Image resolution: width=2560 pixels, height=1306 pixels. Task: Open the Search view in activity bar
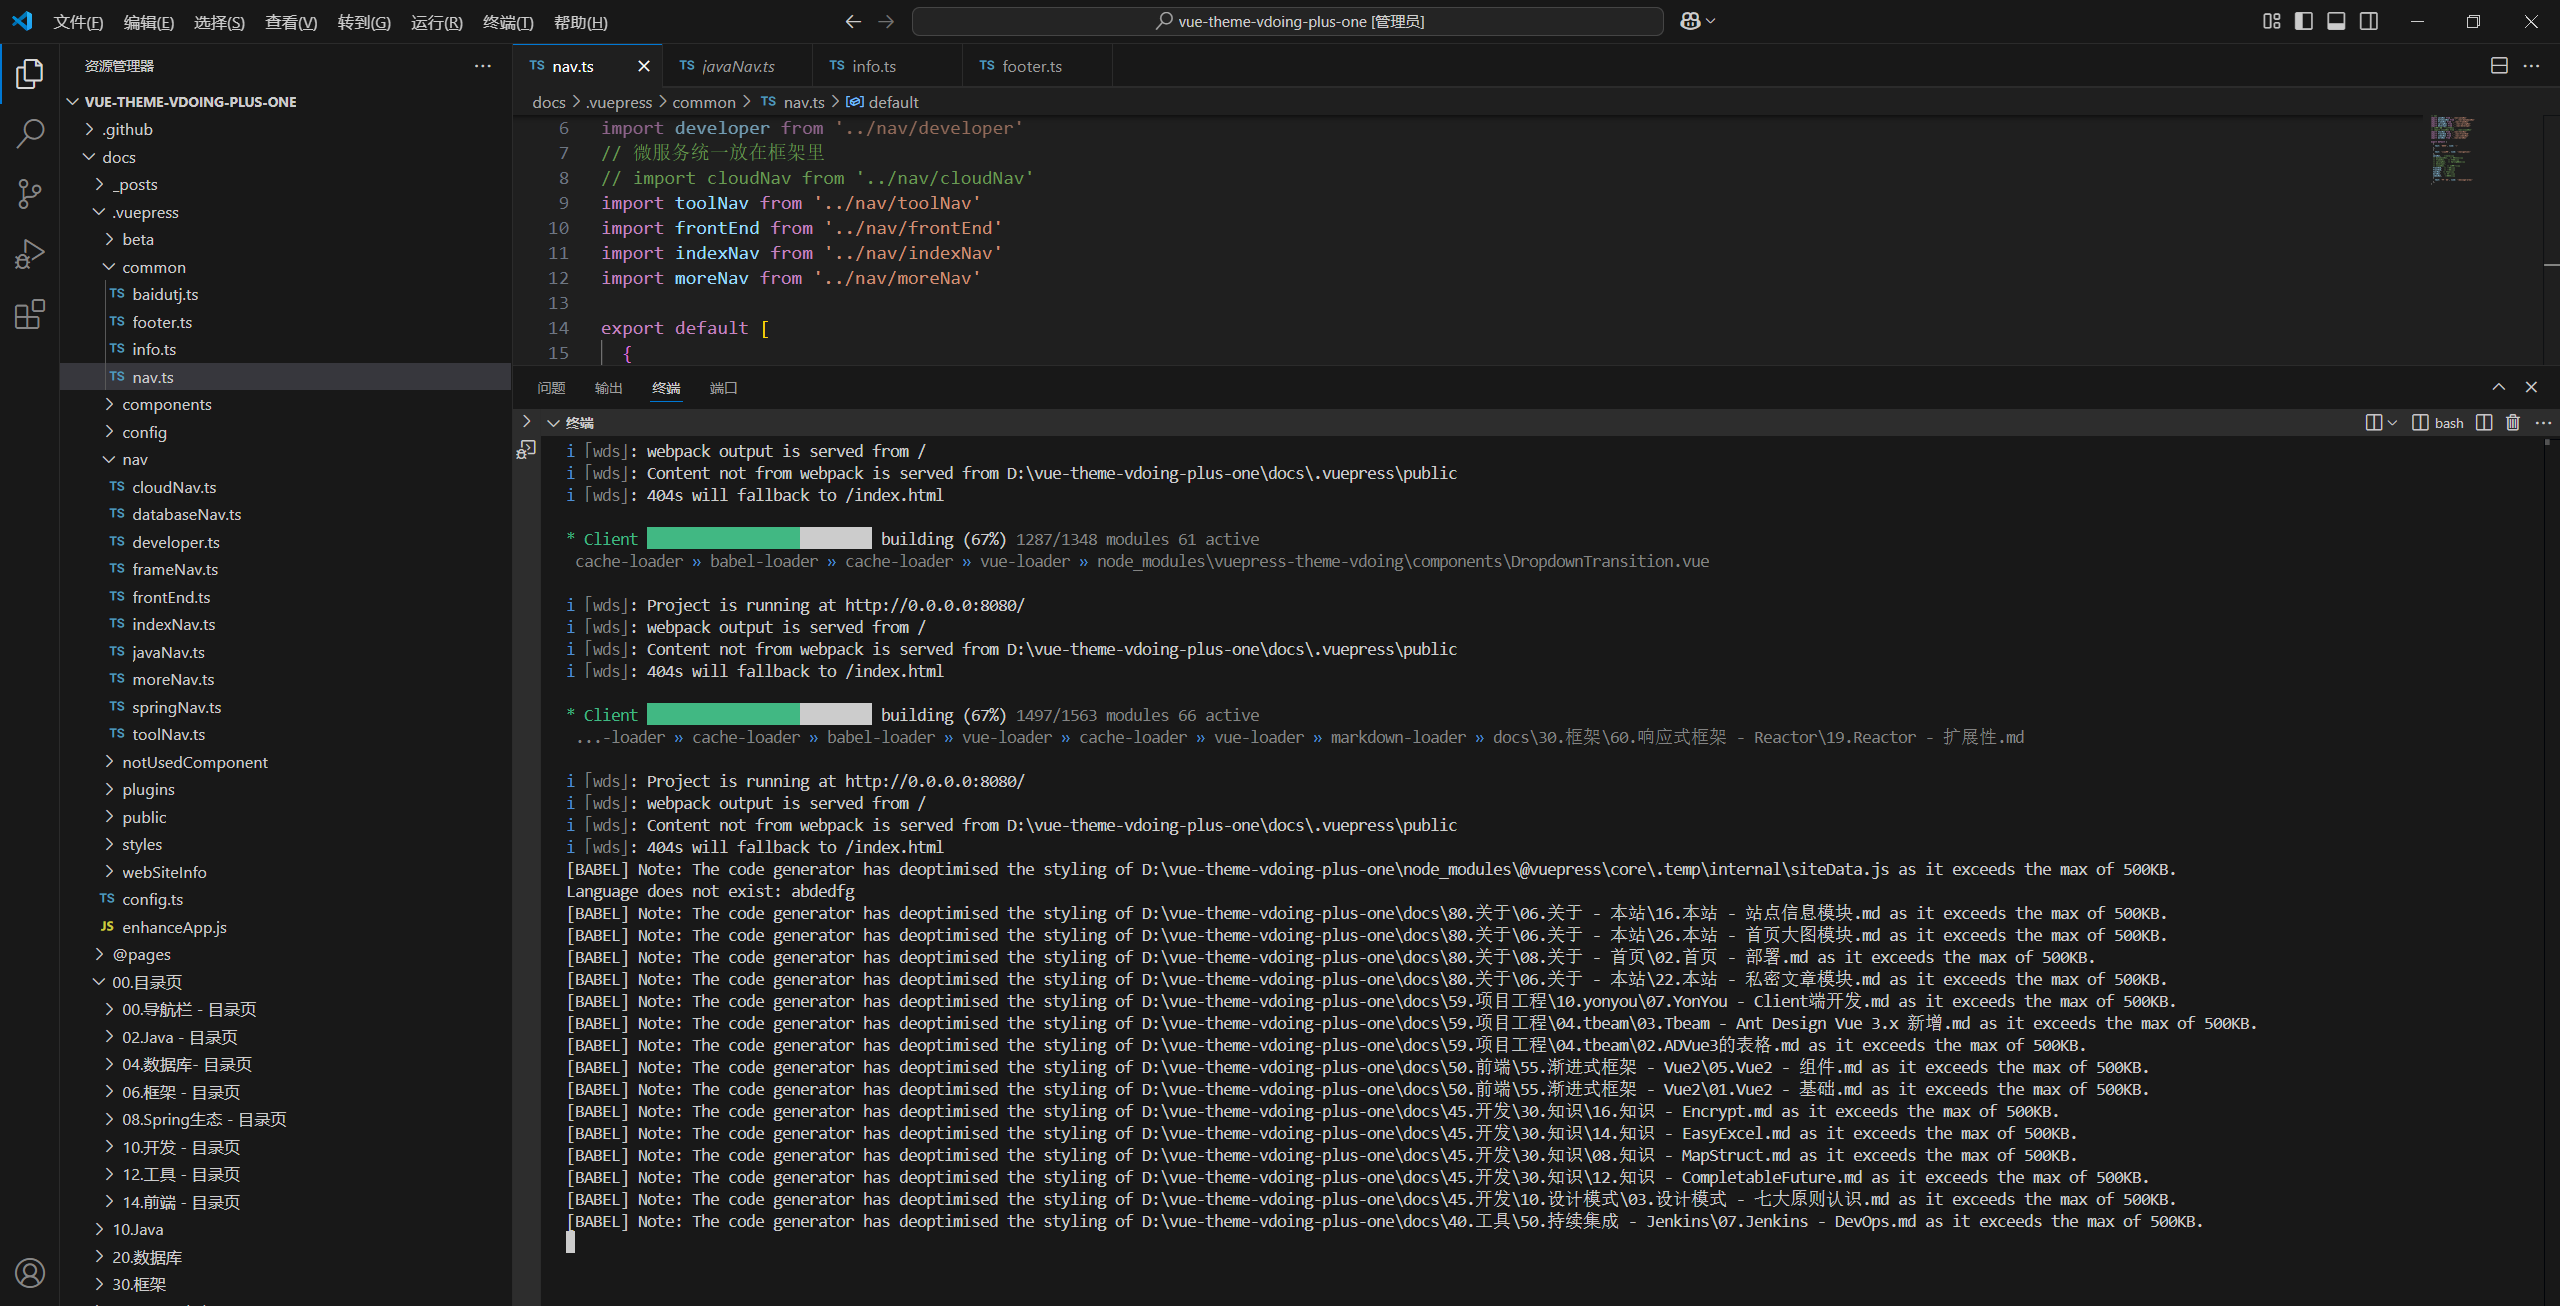(30, 133)
